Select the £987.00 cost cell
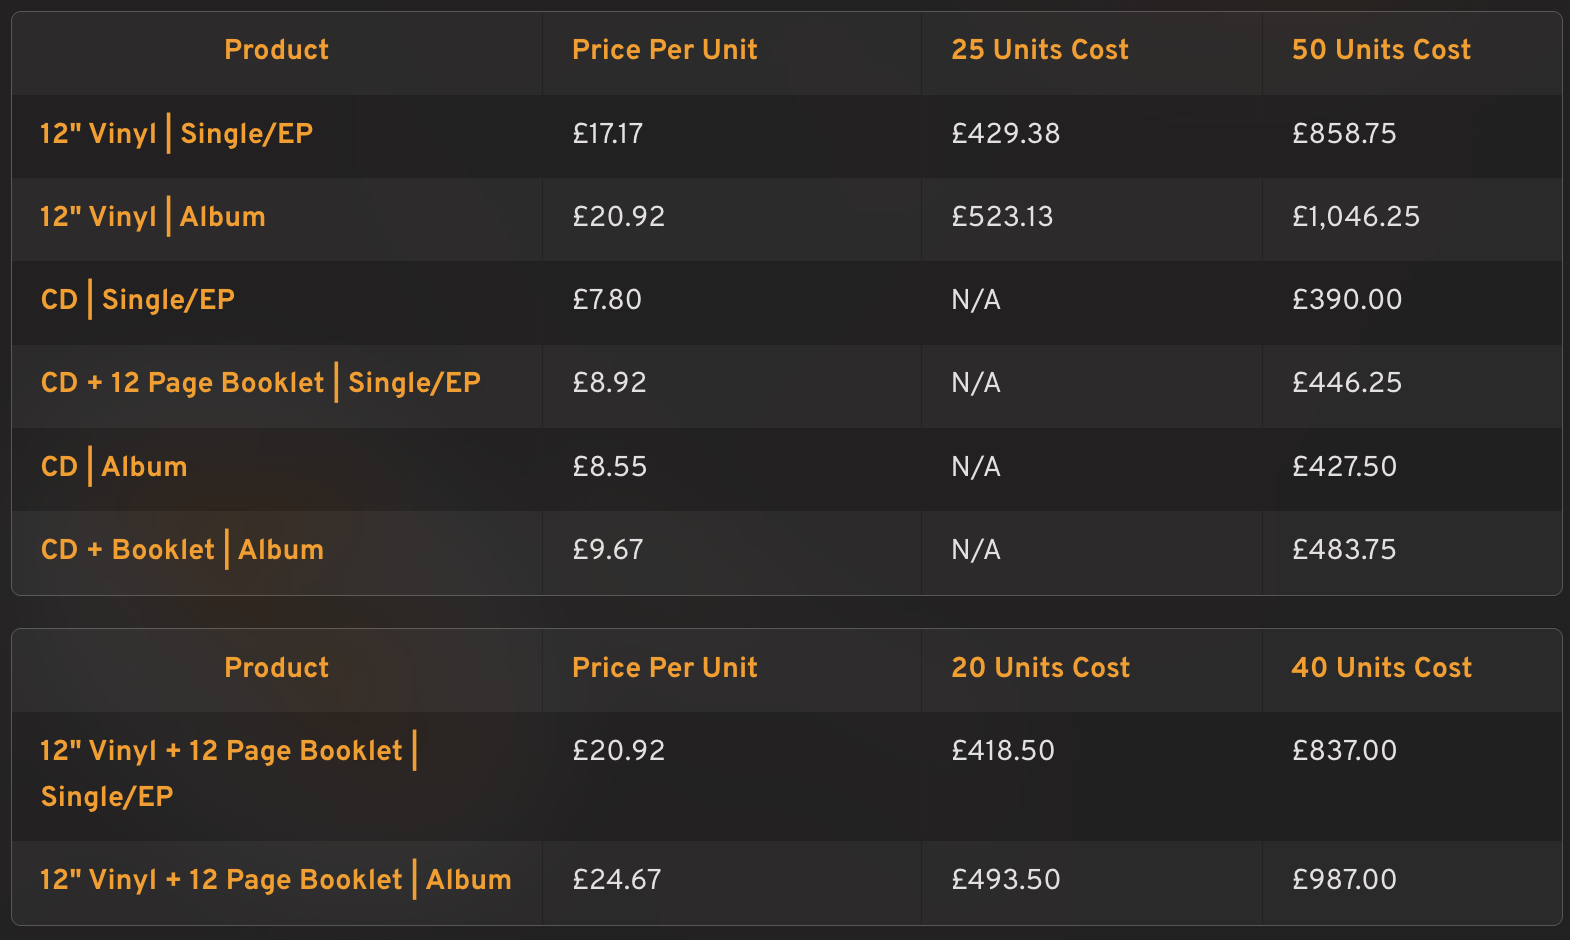 tap(1344, 880)
